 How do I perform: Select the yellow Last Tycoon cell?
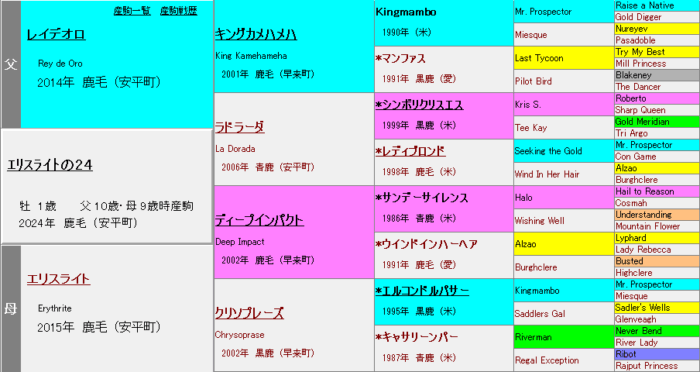(564, 58)
